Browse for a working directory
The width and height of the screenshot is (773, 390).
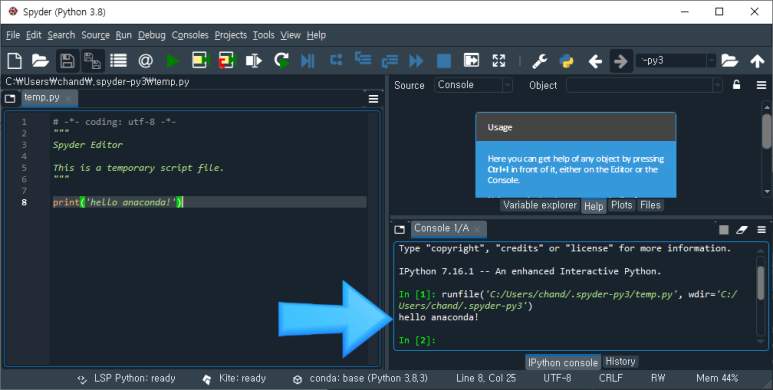click(x=730, y=61)
